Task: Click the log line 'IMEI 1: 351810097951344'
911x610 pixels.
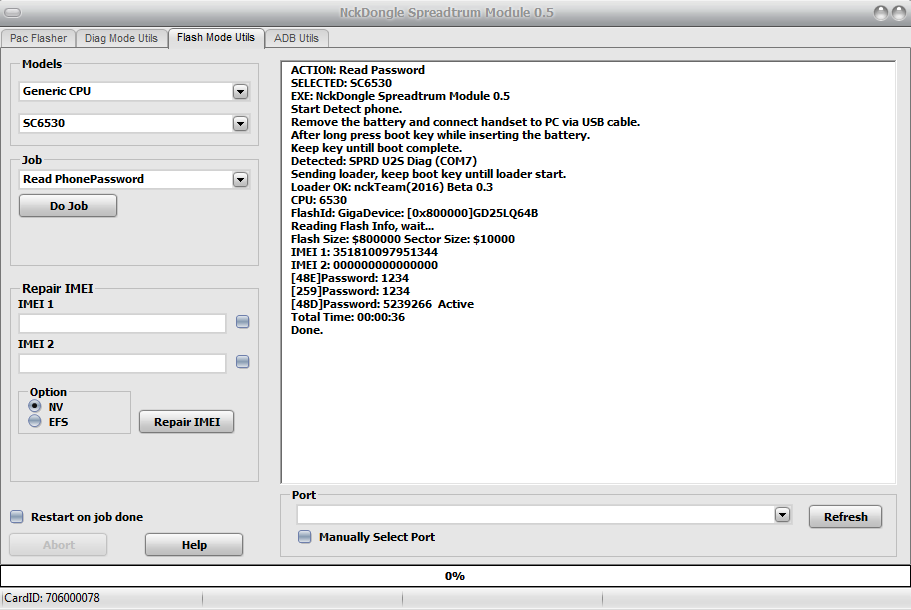Action: click(364, 252)
